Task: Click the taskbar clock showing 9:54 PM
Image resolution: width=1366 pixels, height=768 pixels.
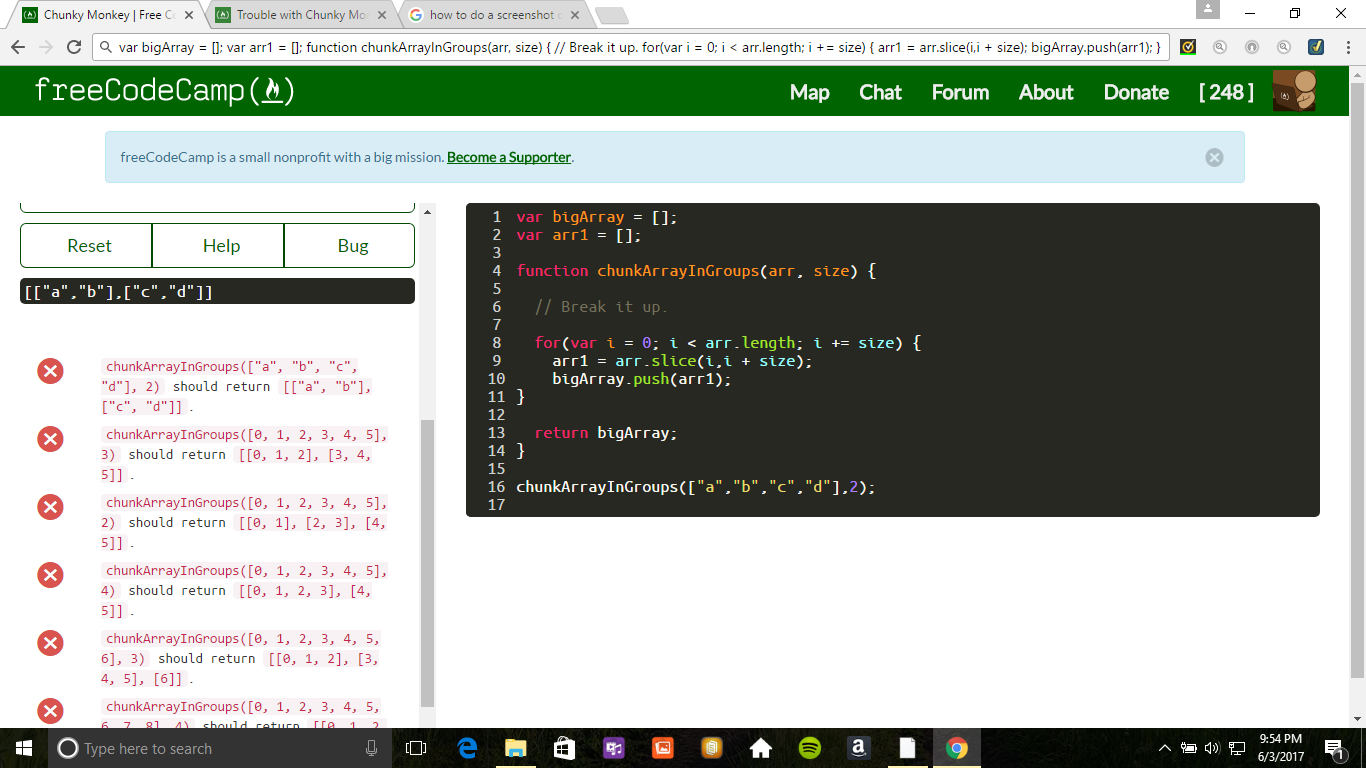Action: [1281, 748]
